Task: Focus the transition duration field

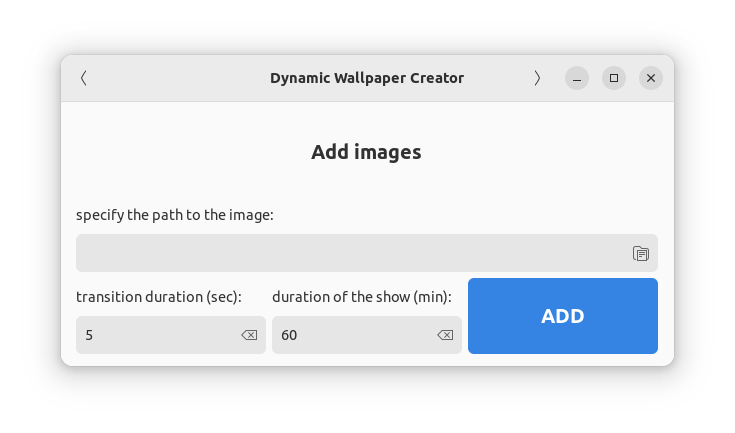Action: coord(171,335)
